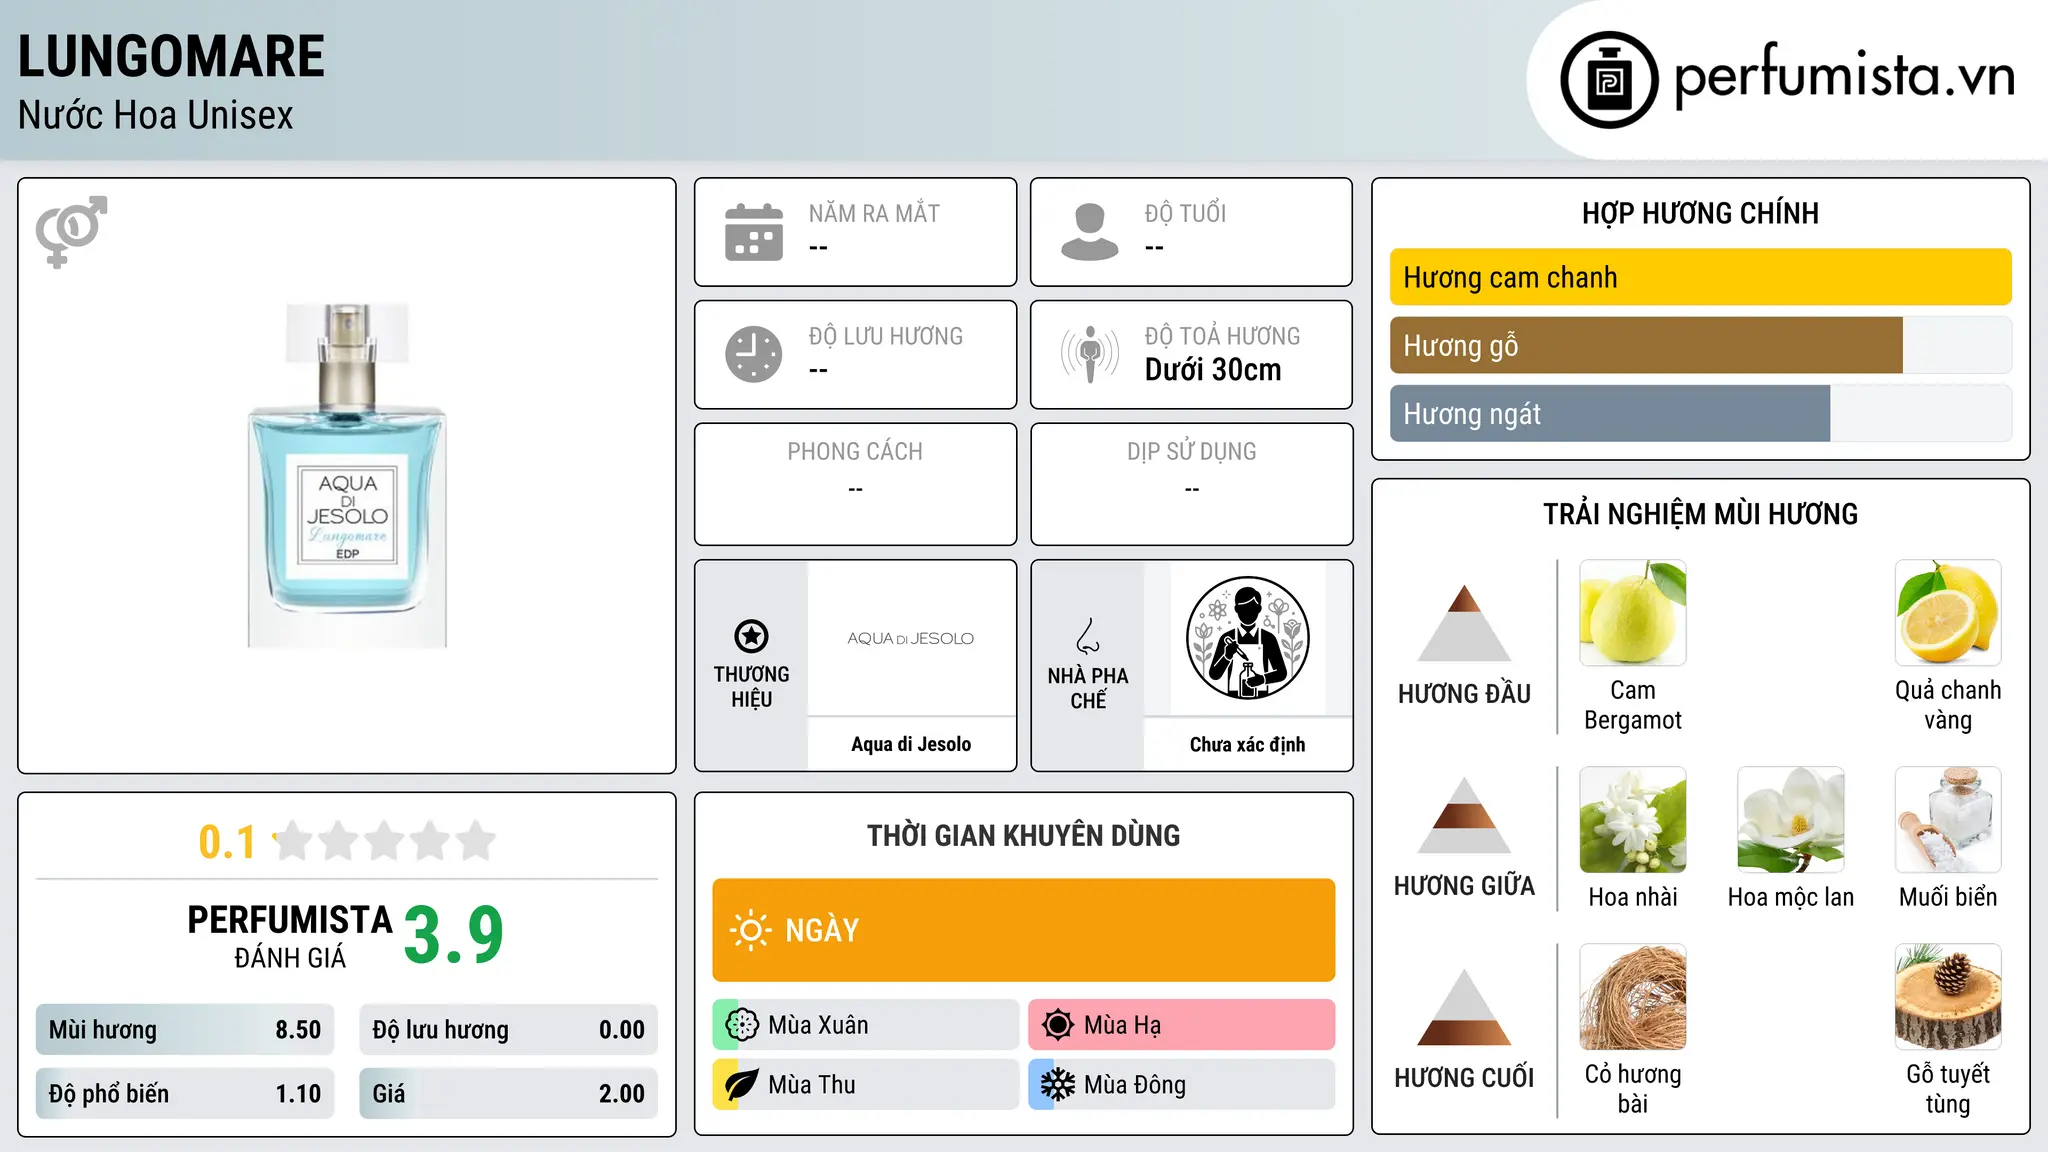Click the yellow Hương cam chanh bar
Screen dimensions: 2048x1152
[1701, 277]
